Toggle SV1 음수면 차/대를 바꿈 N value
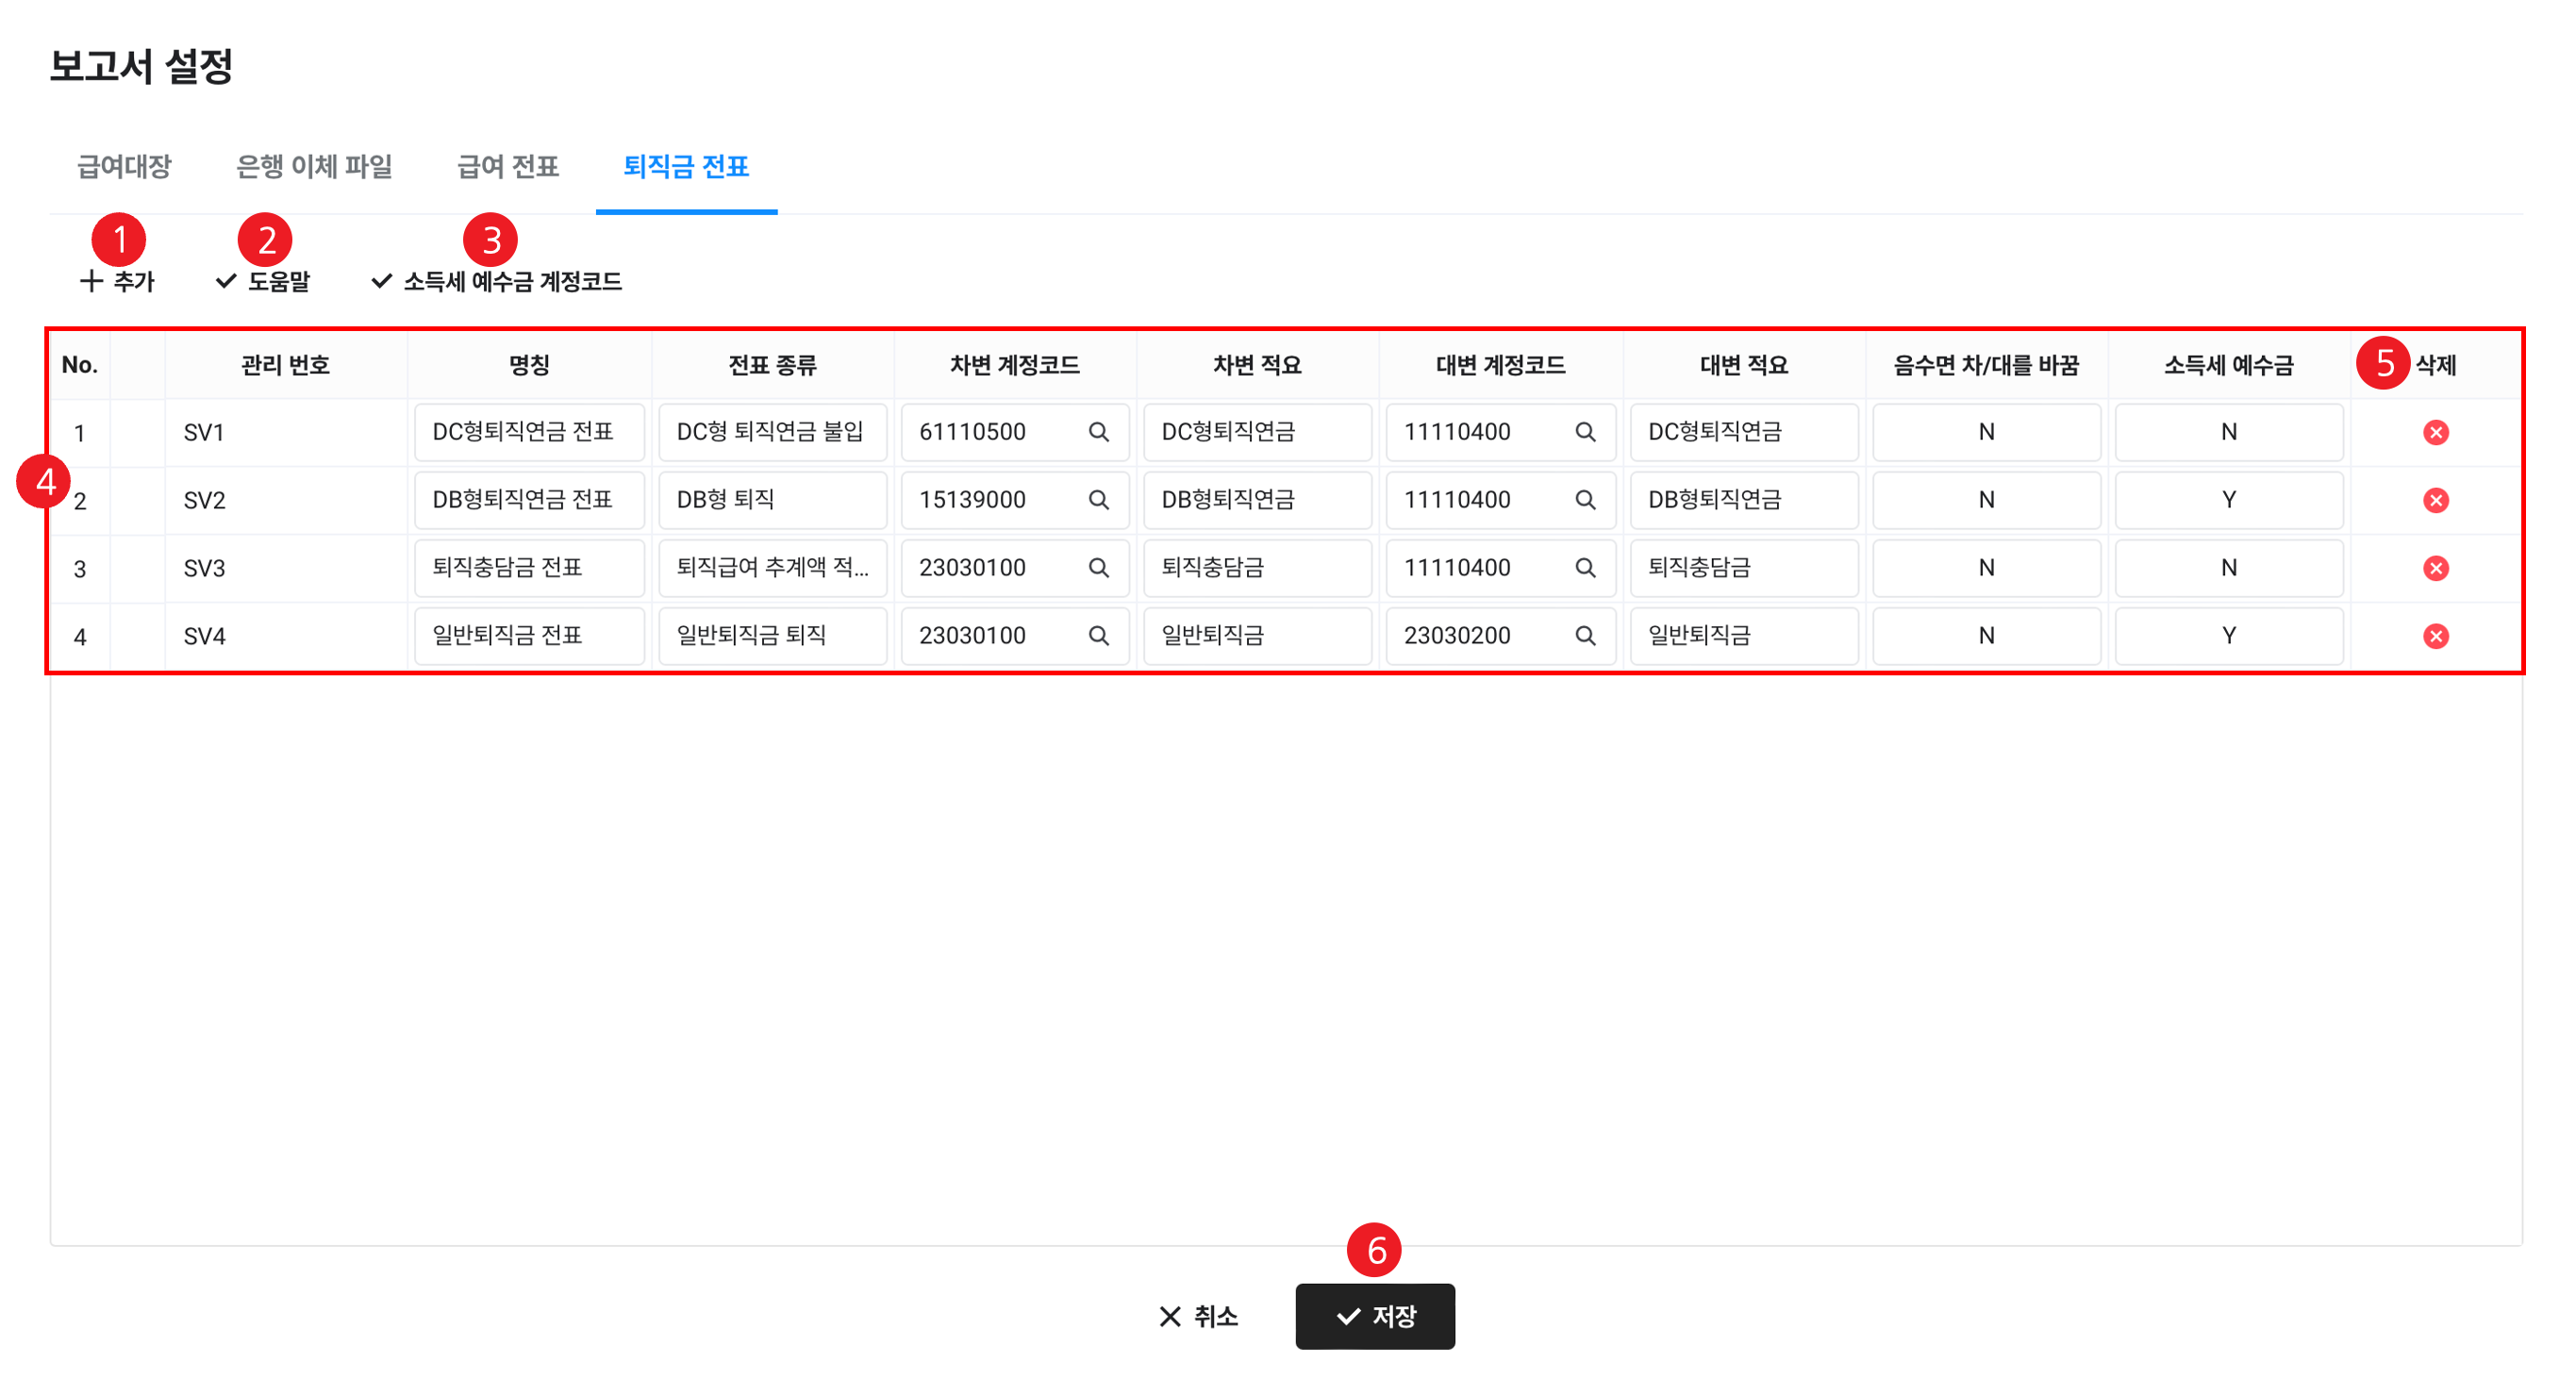 [1986, 432]
